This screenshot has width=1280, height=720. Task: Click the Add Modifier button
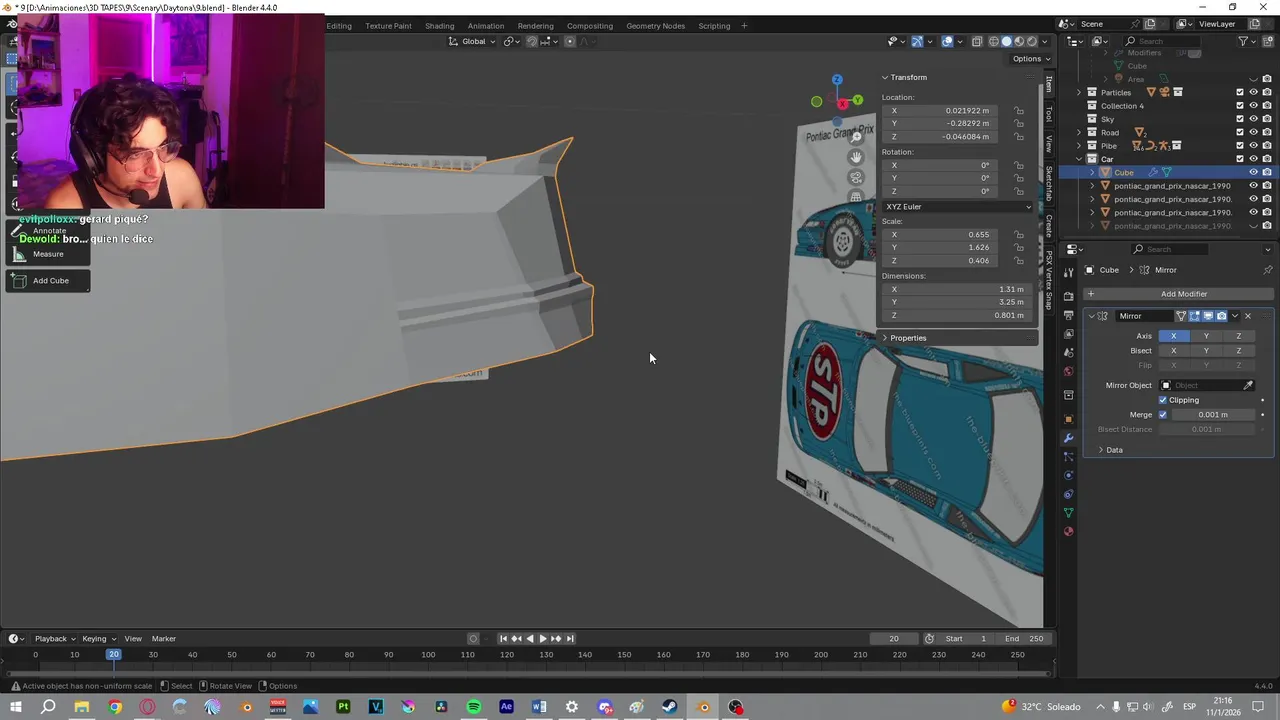[1178, 294]
